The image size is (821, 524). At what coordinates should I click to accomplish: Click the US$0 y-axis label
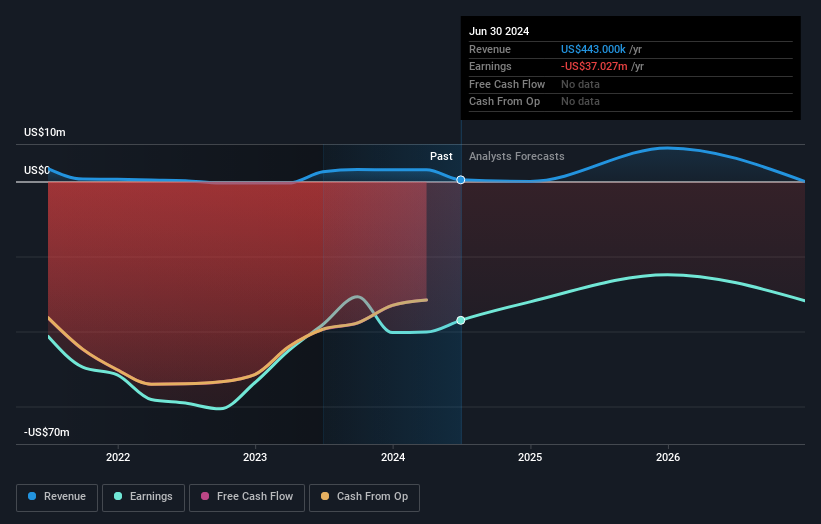[37, 170]
